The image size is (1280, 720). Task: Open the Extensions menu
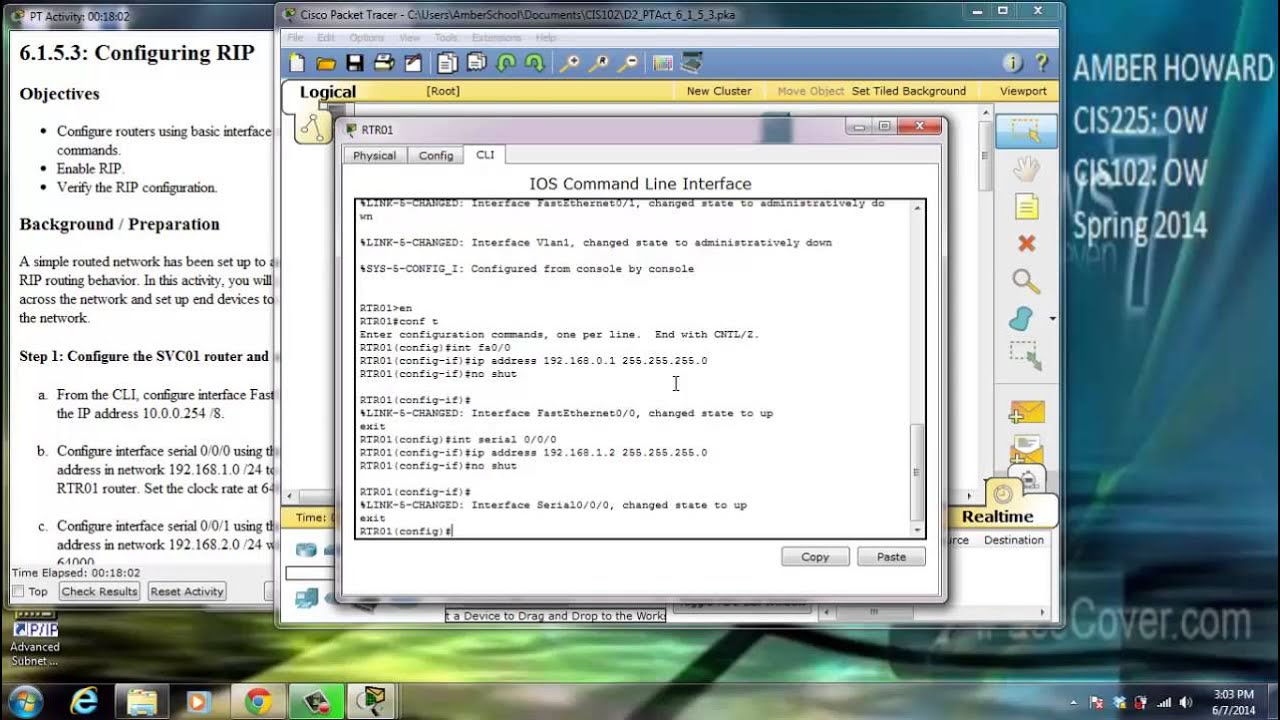point(497,37)
